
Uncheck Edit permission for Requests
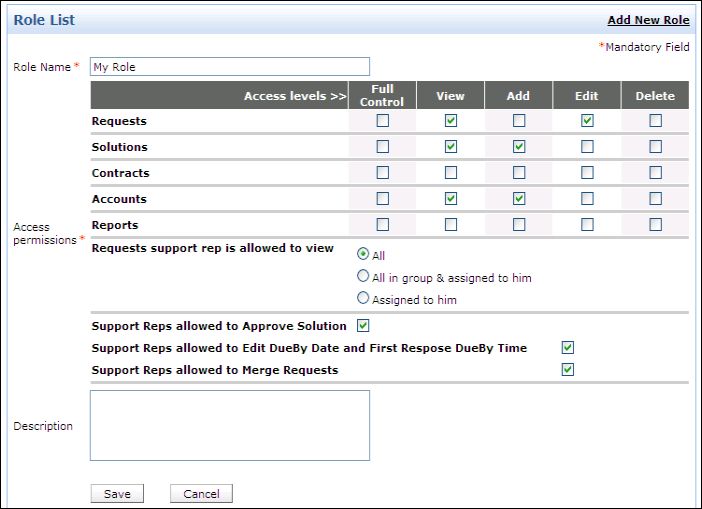(587, 121)
